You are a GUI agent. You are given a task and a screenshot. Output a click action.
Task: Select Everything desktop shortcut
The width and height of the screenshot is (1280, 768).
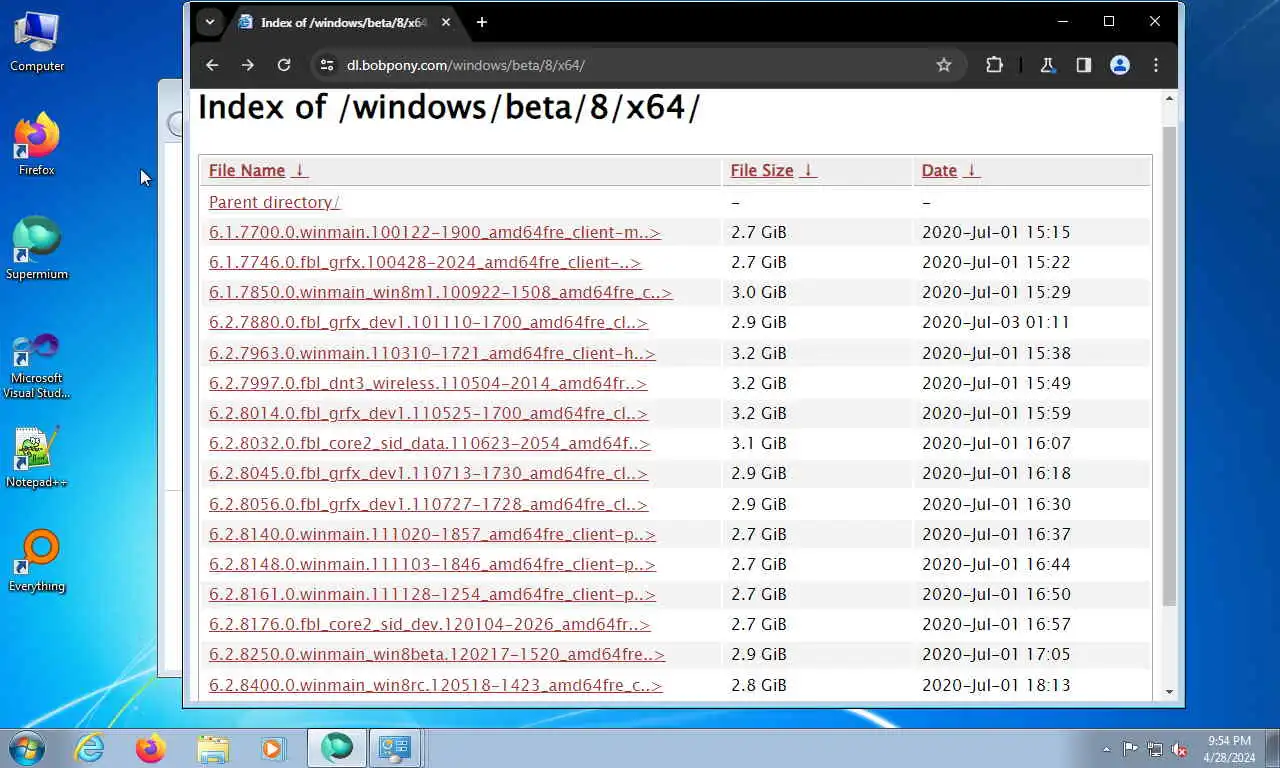(x=37, y=561)
